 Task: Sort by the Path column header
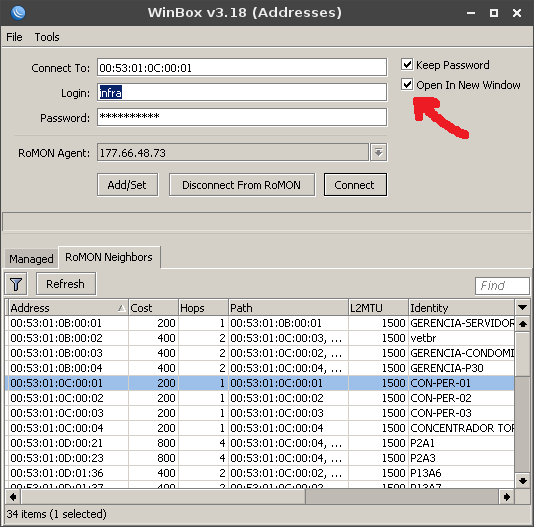(x=288, y=308)
